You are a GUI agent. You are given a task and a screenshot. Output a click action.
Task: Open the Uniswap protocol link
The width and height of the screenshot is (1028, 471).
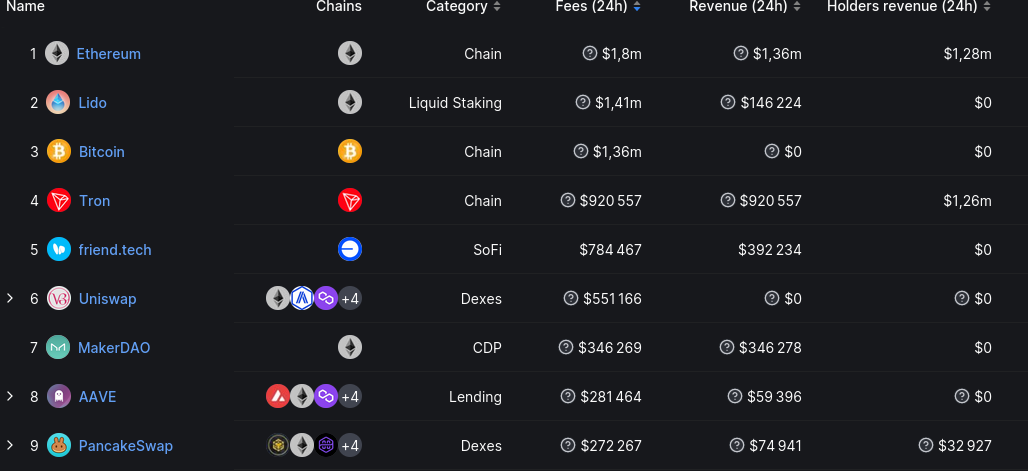coord(107,299)
